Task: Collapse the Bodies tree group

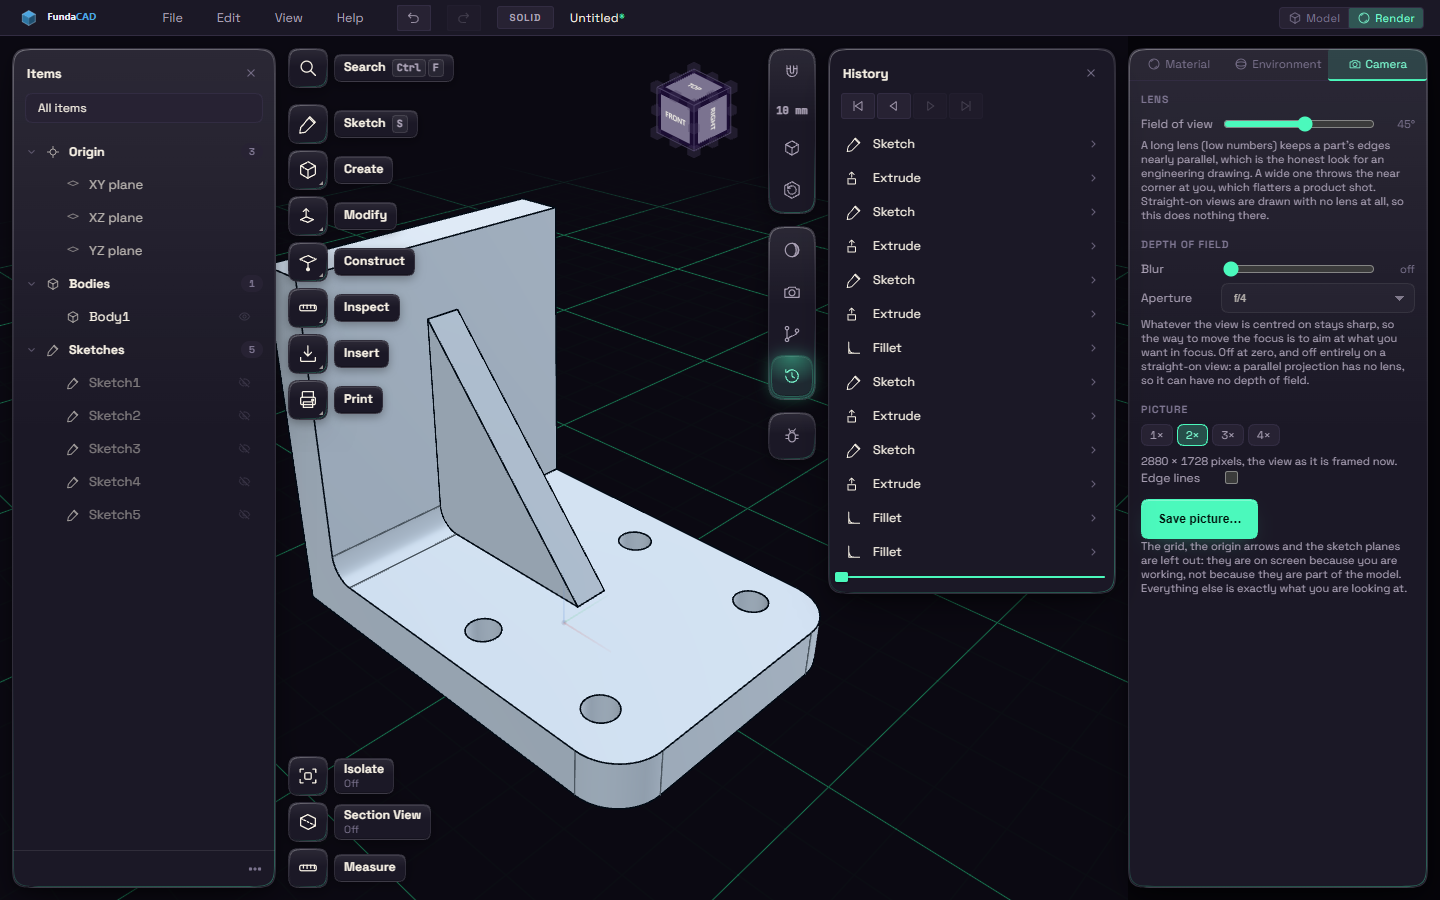Action: [x=31, y=284]
